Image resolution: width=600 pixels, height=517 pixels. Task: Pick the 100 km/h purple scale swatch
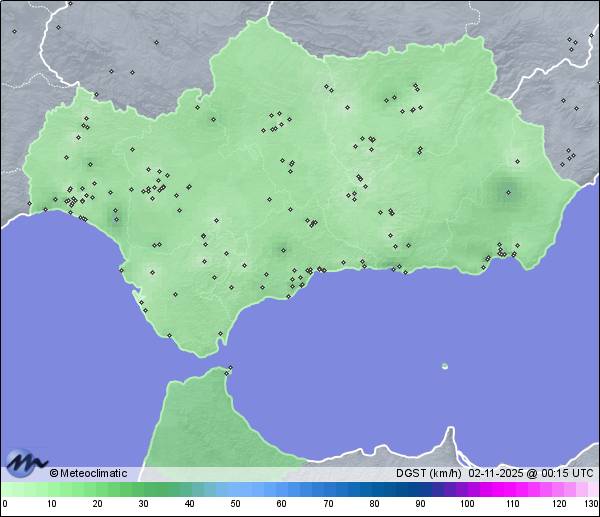click(x=466, y=490)
